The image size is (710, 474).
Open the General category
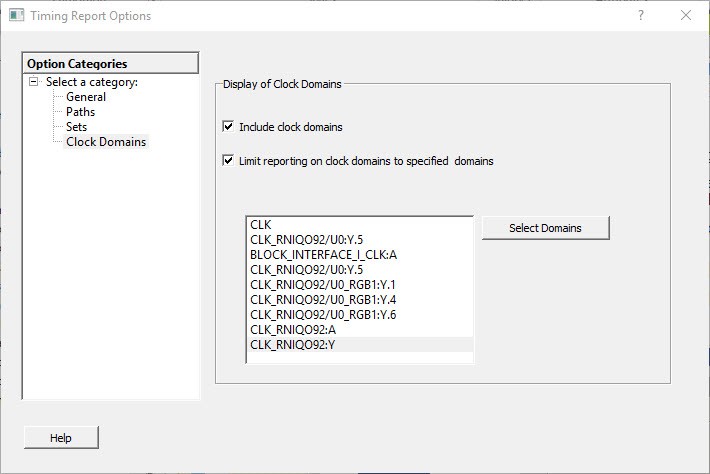coord(86,97)
